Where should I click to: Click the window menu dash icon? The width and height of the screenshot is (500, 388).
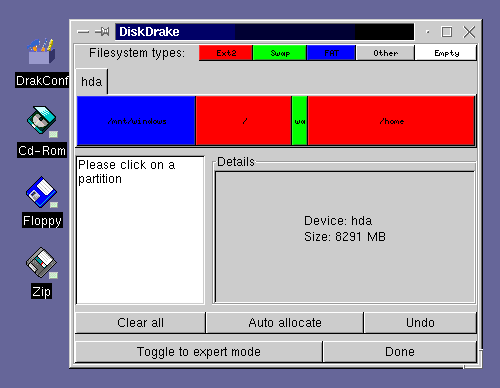click(83, 32)
